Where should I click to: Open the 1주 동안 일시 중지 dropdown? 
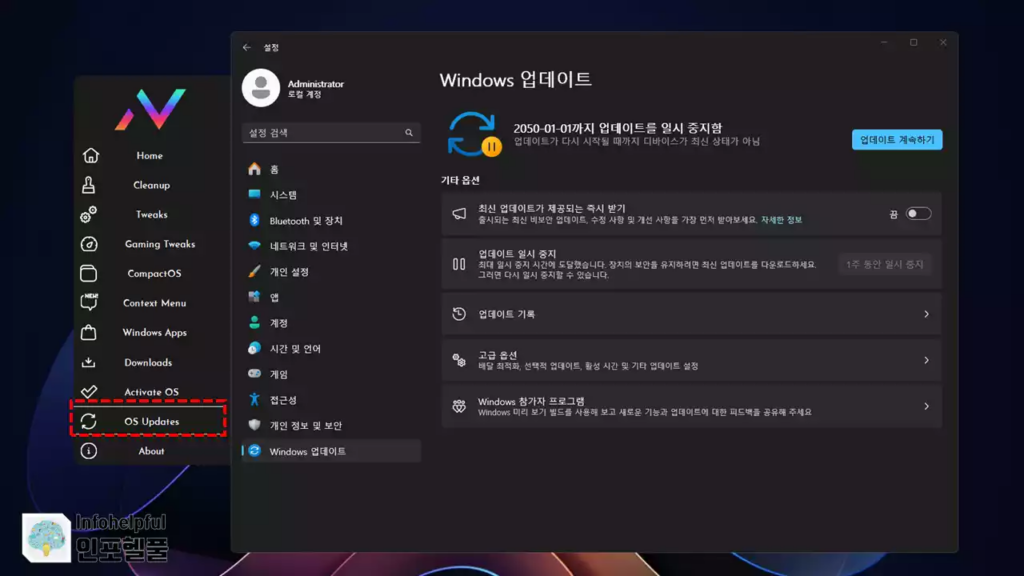click(885, 264)
